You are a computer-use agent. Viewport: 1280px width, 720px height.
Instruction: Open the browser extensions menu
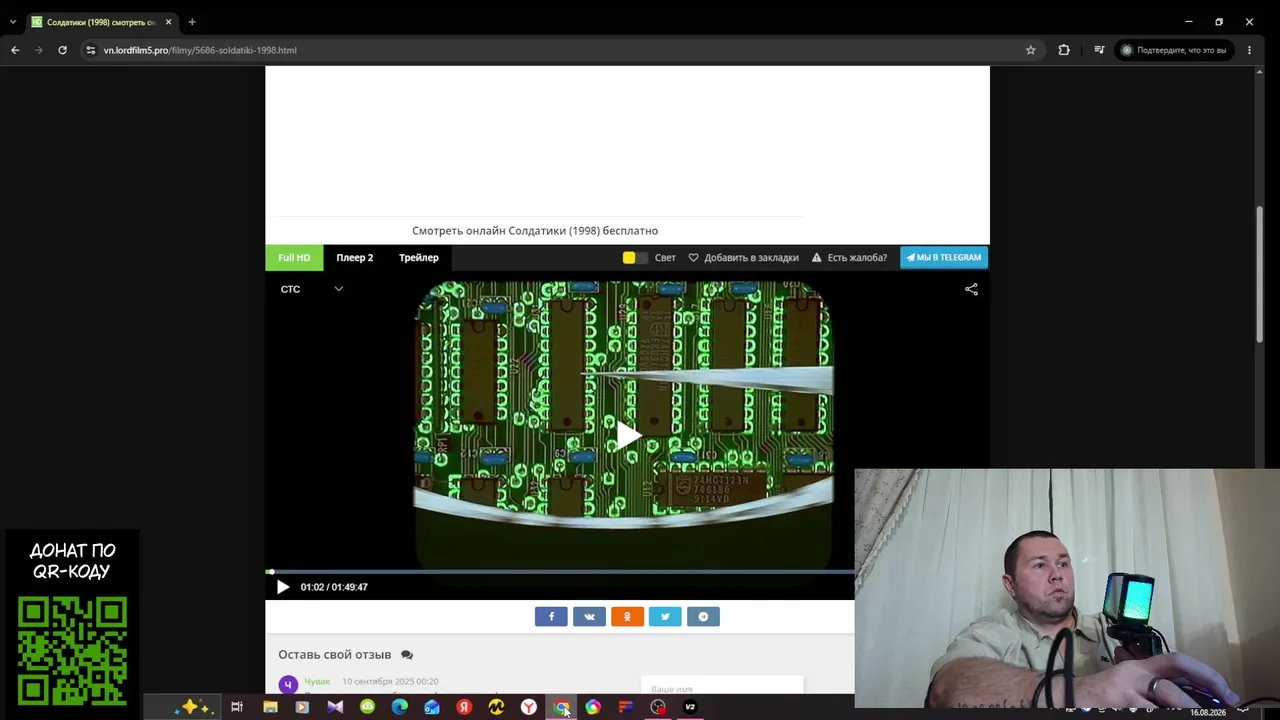[x=1064, y=50]
